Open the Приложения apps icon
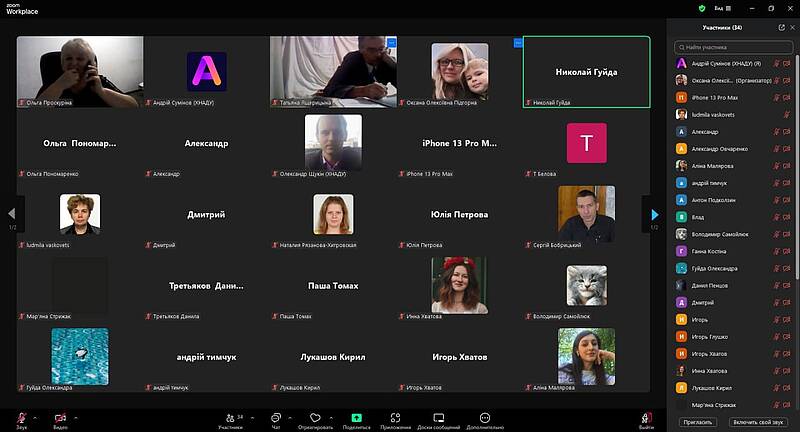This screenshot has width=800, height=432. [x=396, y=416]
